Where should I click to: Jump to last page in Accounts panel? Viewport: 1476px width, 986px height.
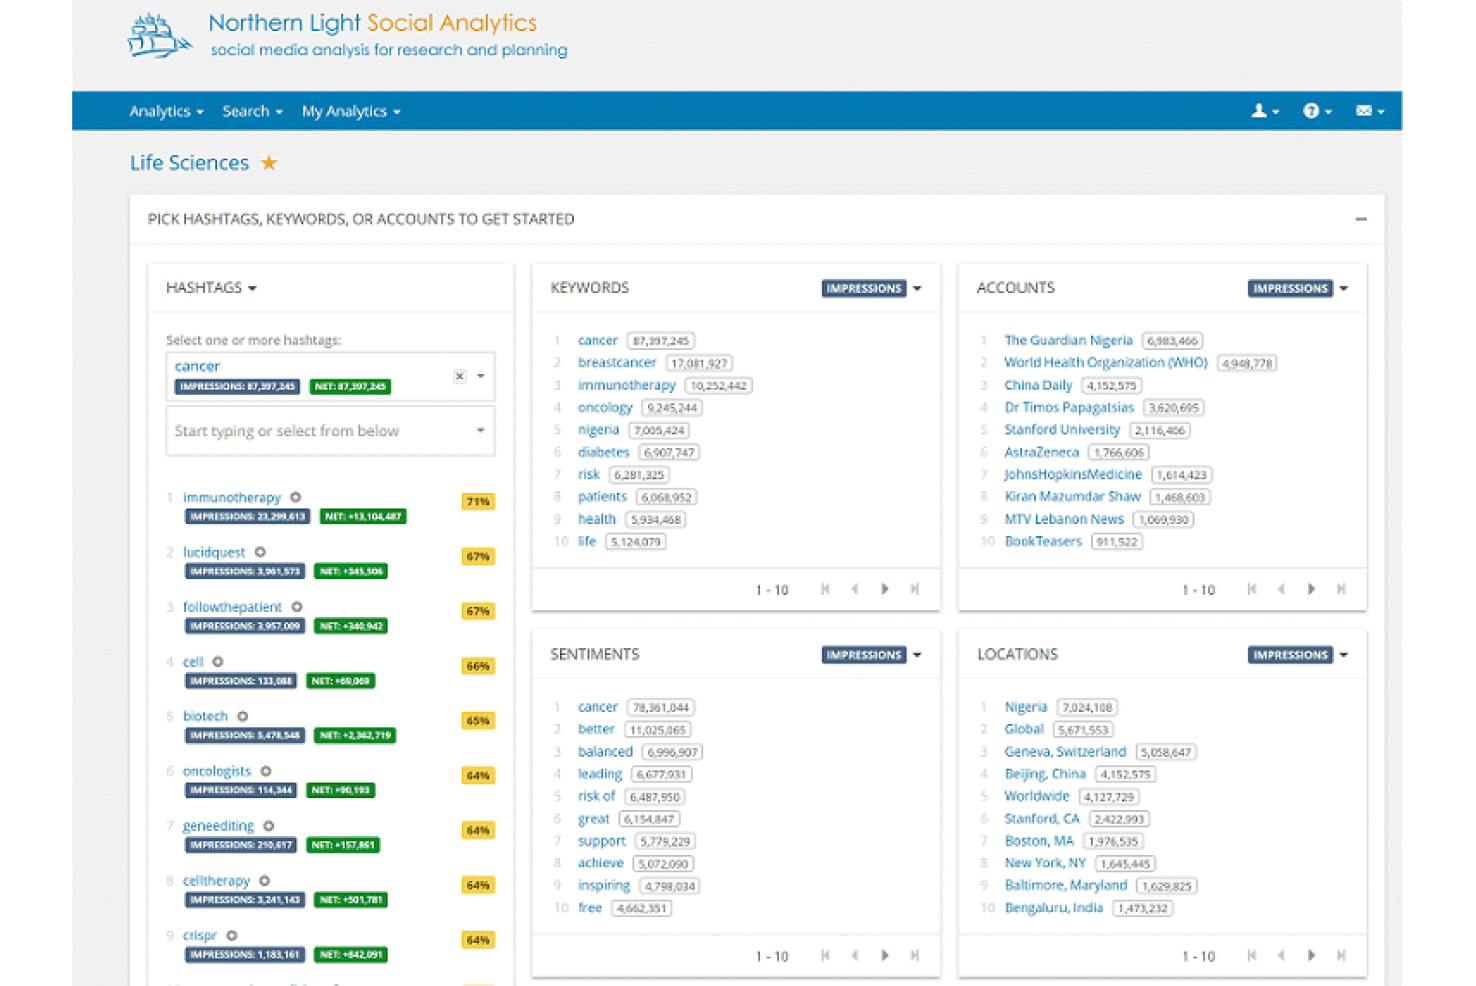[1341, 589]
